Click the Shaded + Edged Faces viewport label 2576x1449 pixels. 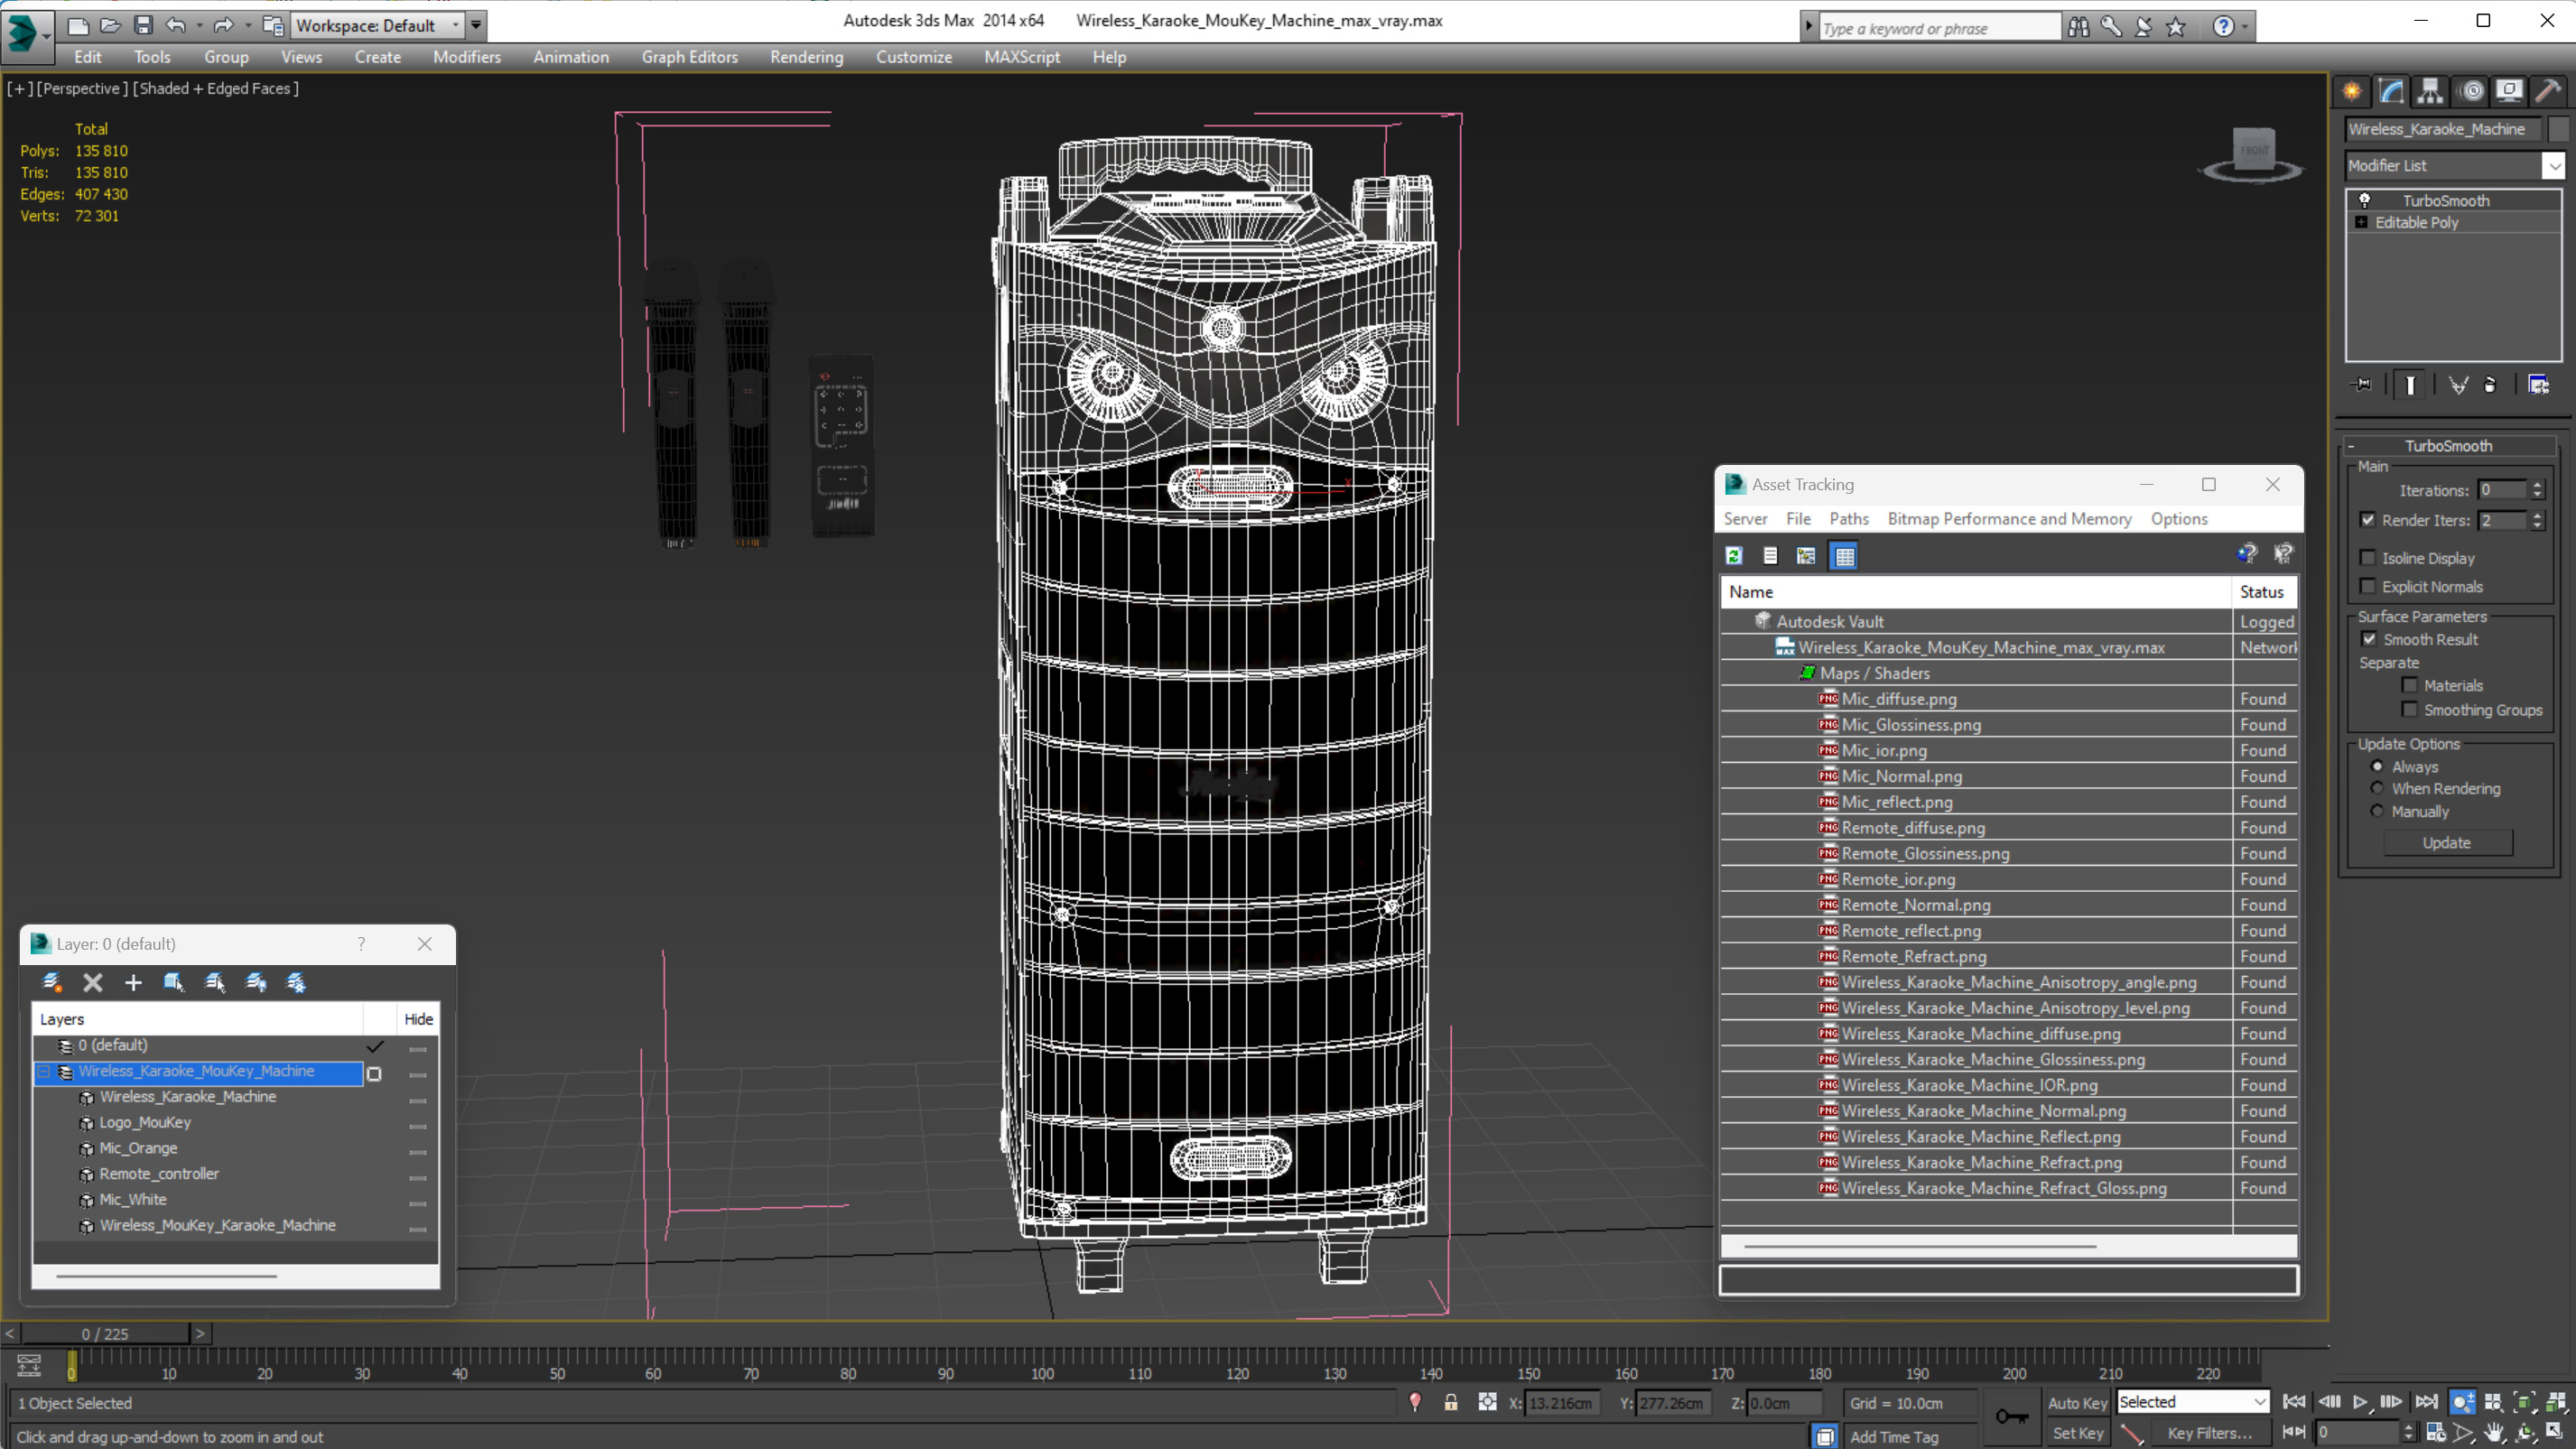click(x=216, y=88)
